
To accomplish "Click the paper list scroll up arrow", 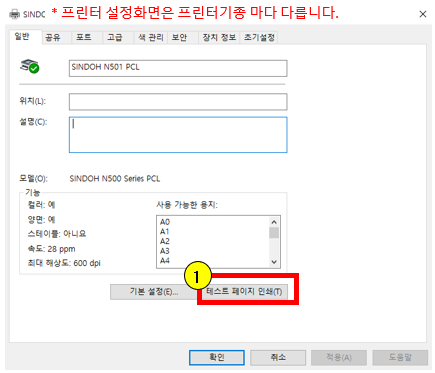I will [274, 222].
